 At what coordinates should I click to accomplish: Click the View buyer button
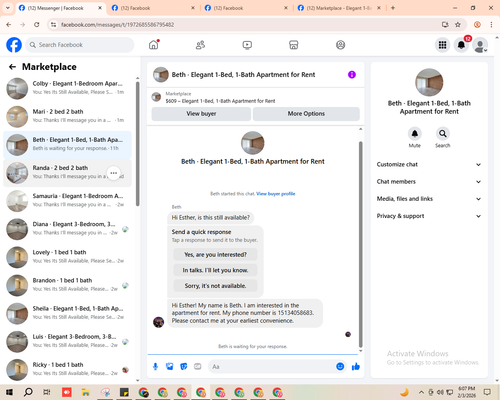[x=201, y=114]
